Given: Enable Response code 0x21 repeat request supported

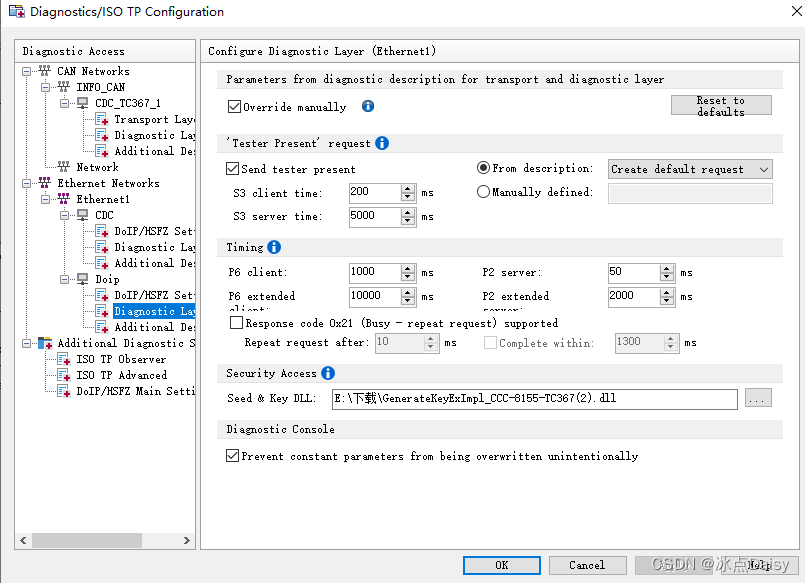Looking at the screenshot, I should tap(236, 323).
